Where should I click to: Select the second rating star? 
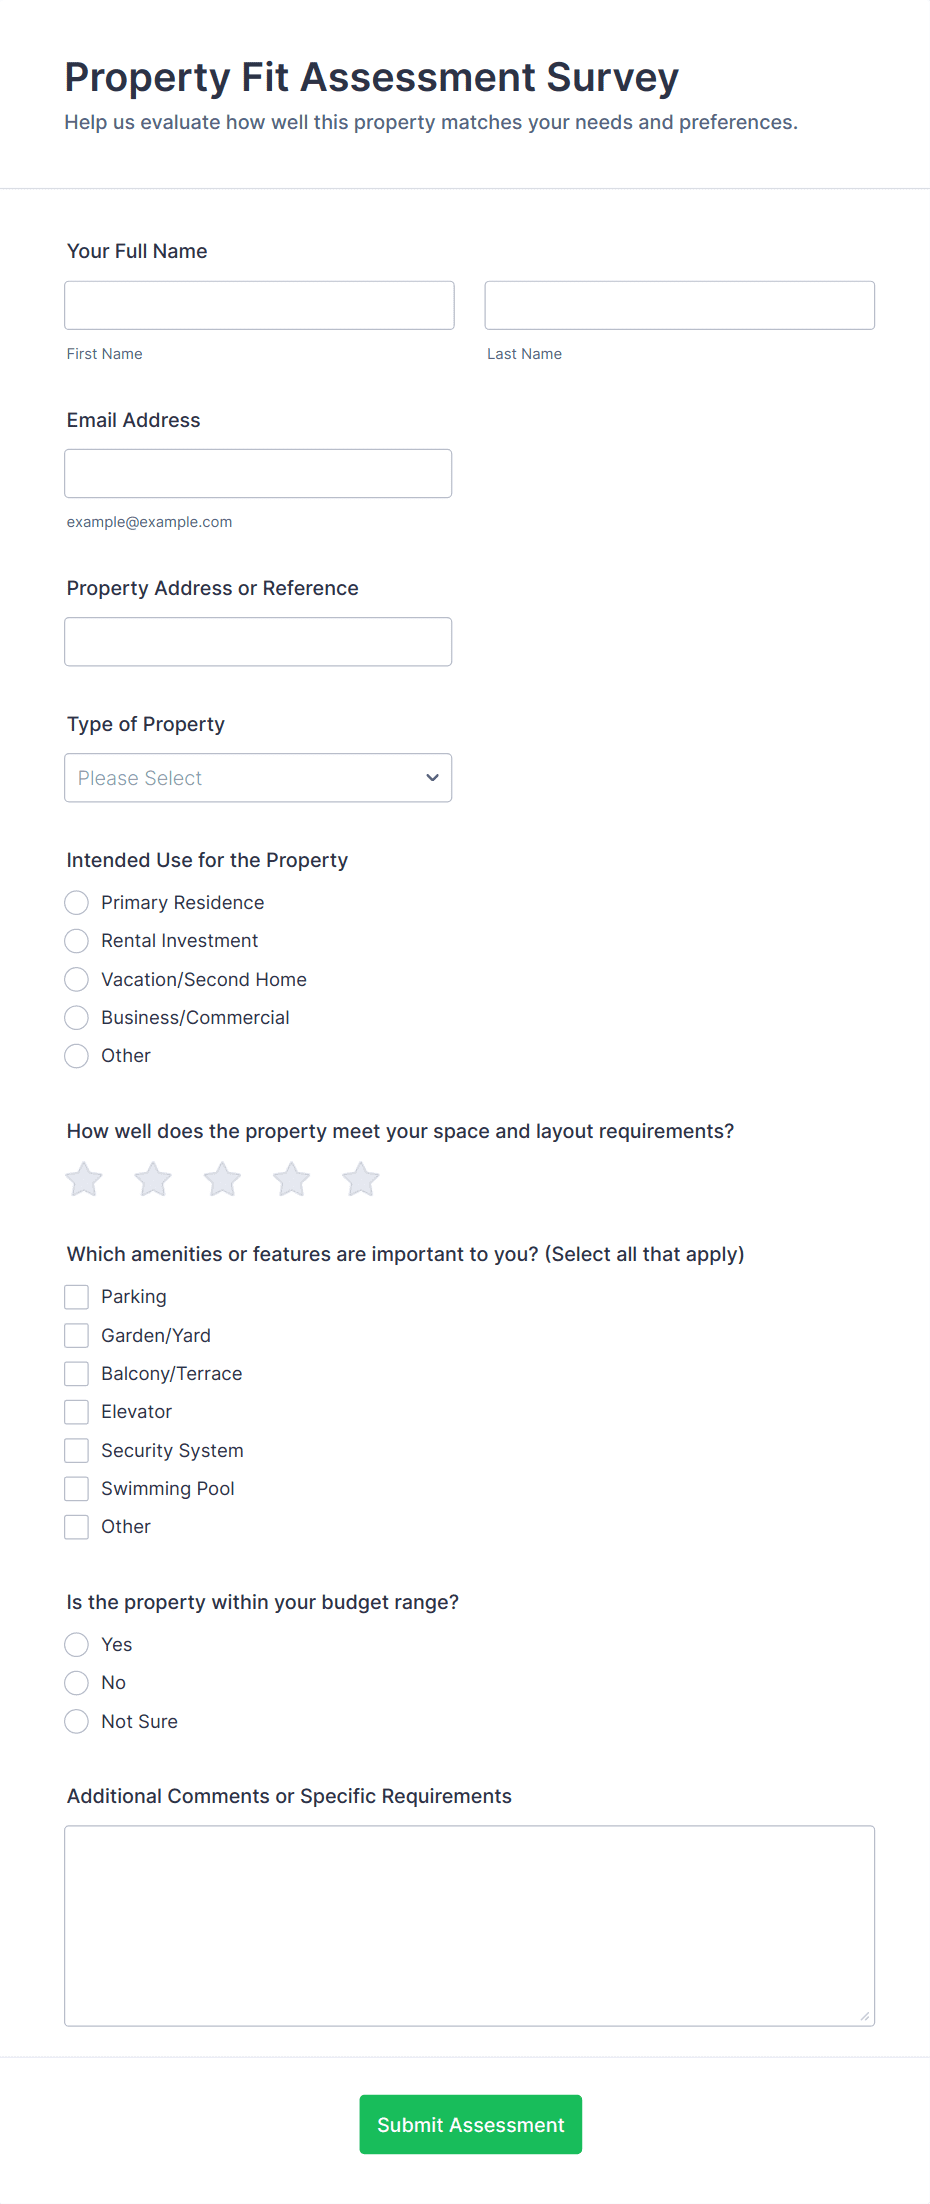153,1179
